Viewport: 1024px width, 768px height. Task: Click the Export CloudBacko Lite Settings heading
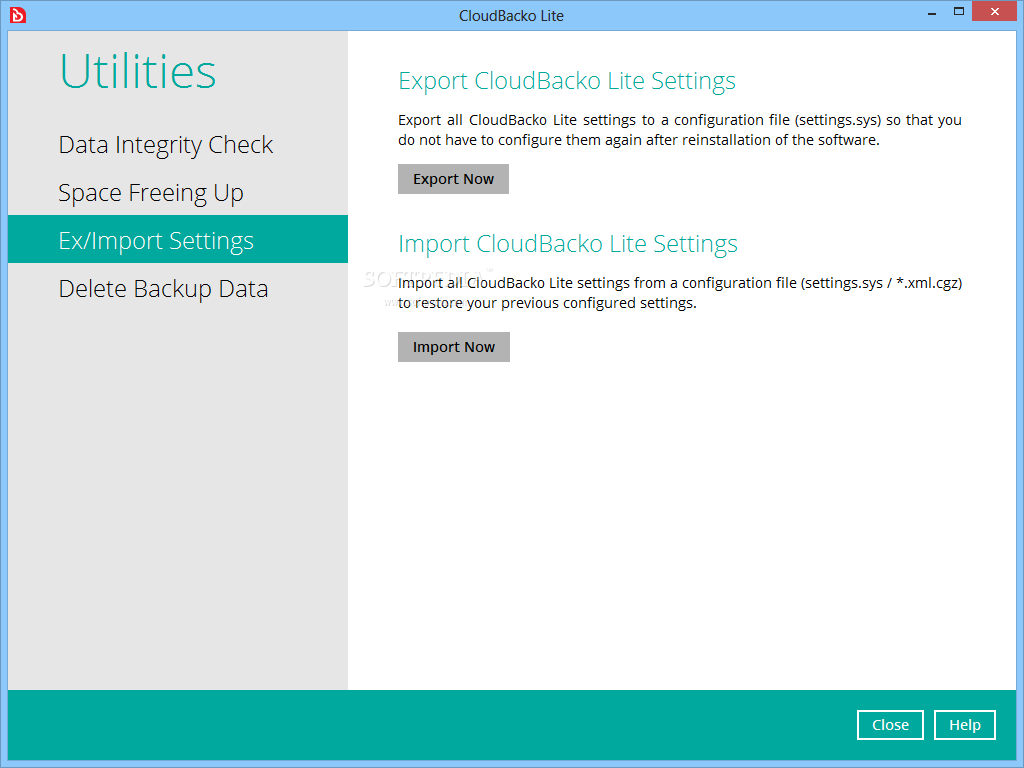tap(567, 81)
